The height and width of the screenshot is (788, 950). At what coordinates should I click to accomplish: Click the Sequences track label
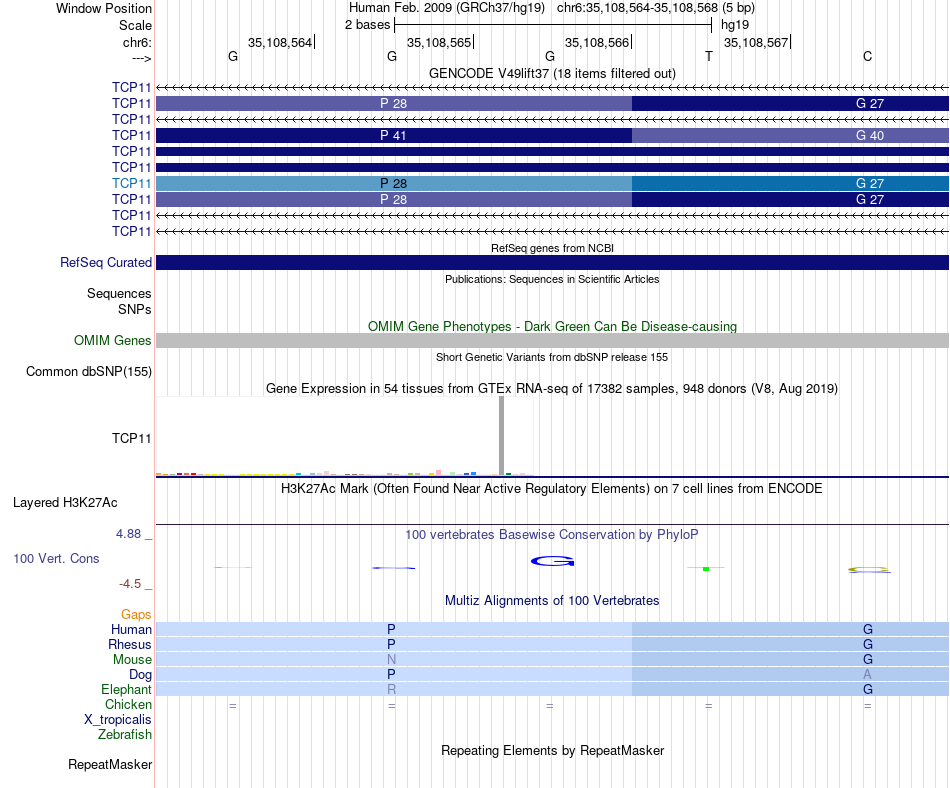click(119, 293)
